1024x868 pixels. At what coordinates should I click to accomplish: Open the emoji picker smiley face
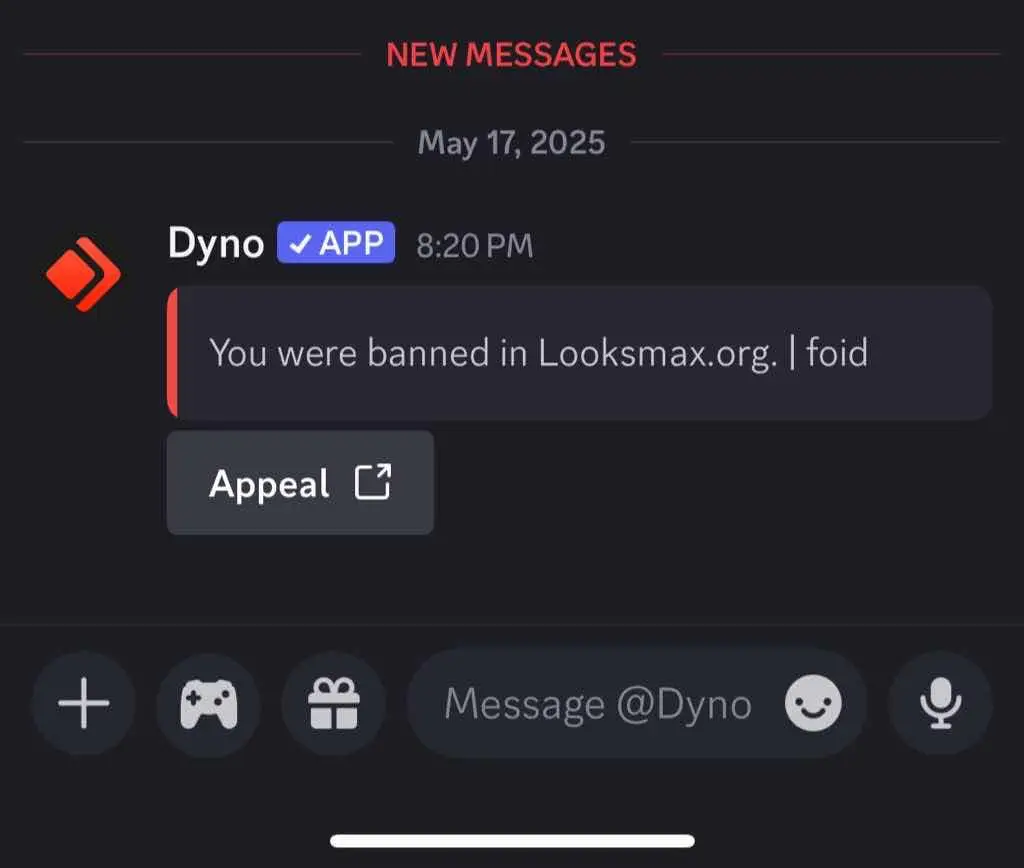click(x=813, y=703)
